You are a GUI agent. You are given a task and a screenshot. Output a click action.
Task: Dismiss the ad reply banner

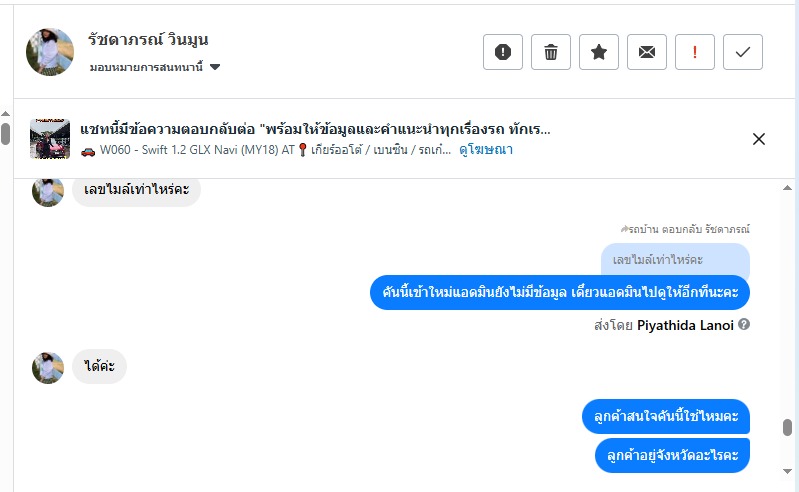click(x=759, y=139)
